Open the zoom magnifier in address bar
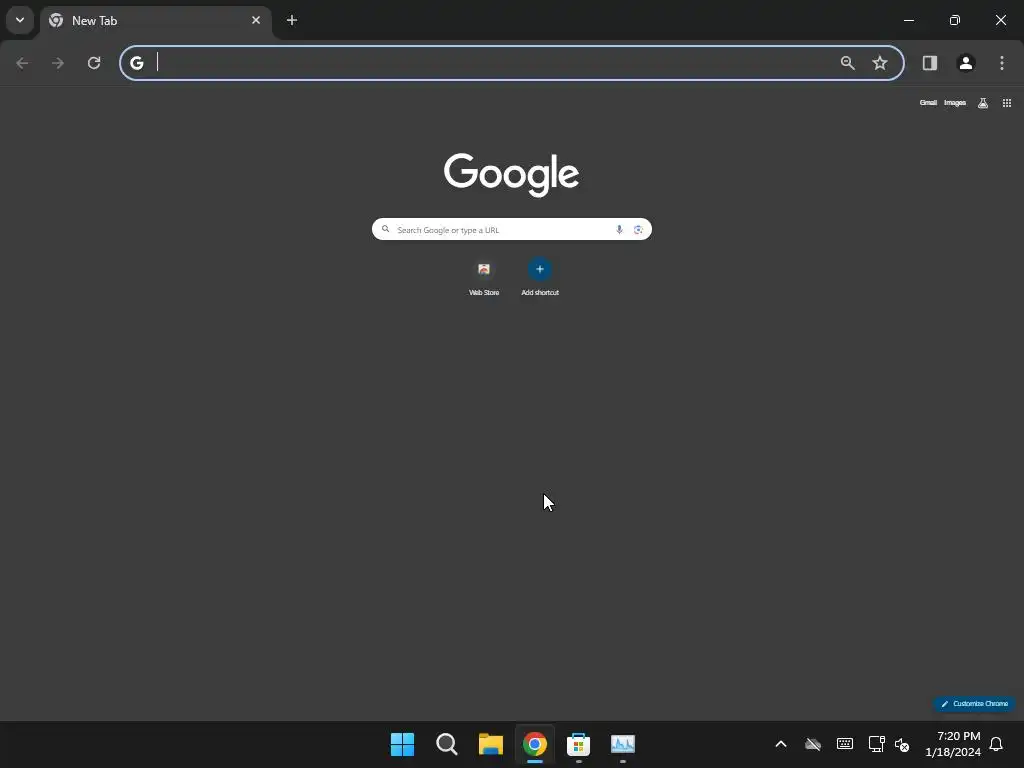The height and width of the screenshot is (768, 1024). click(x=848, y=63)
